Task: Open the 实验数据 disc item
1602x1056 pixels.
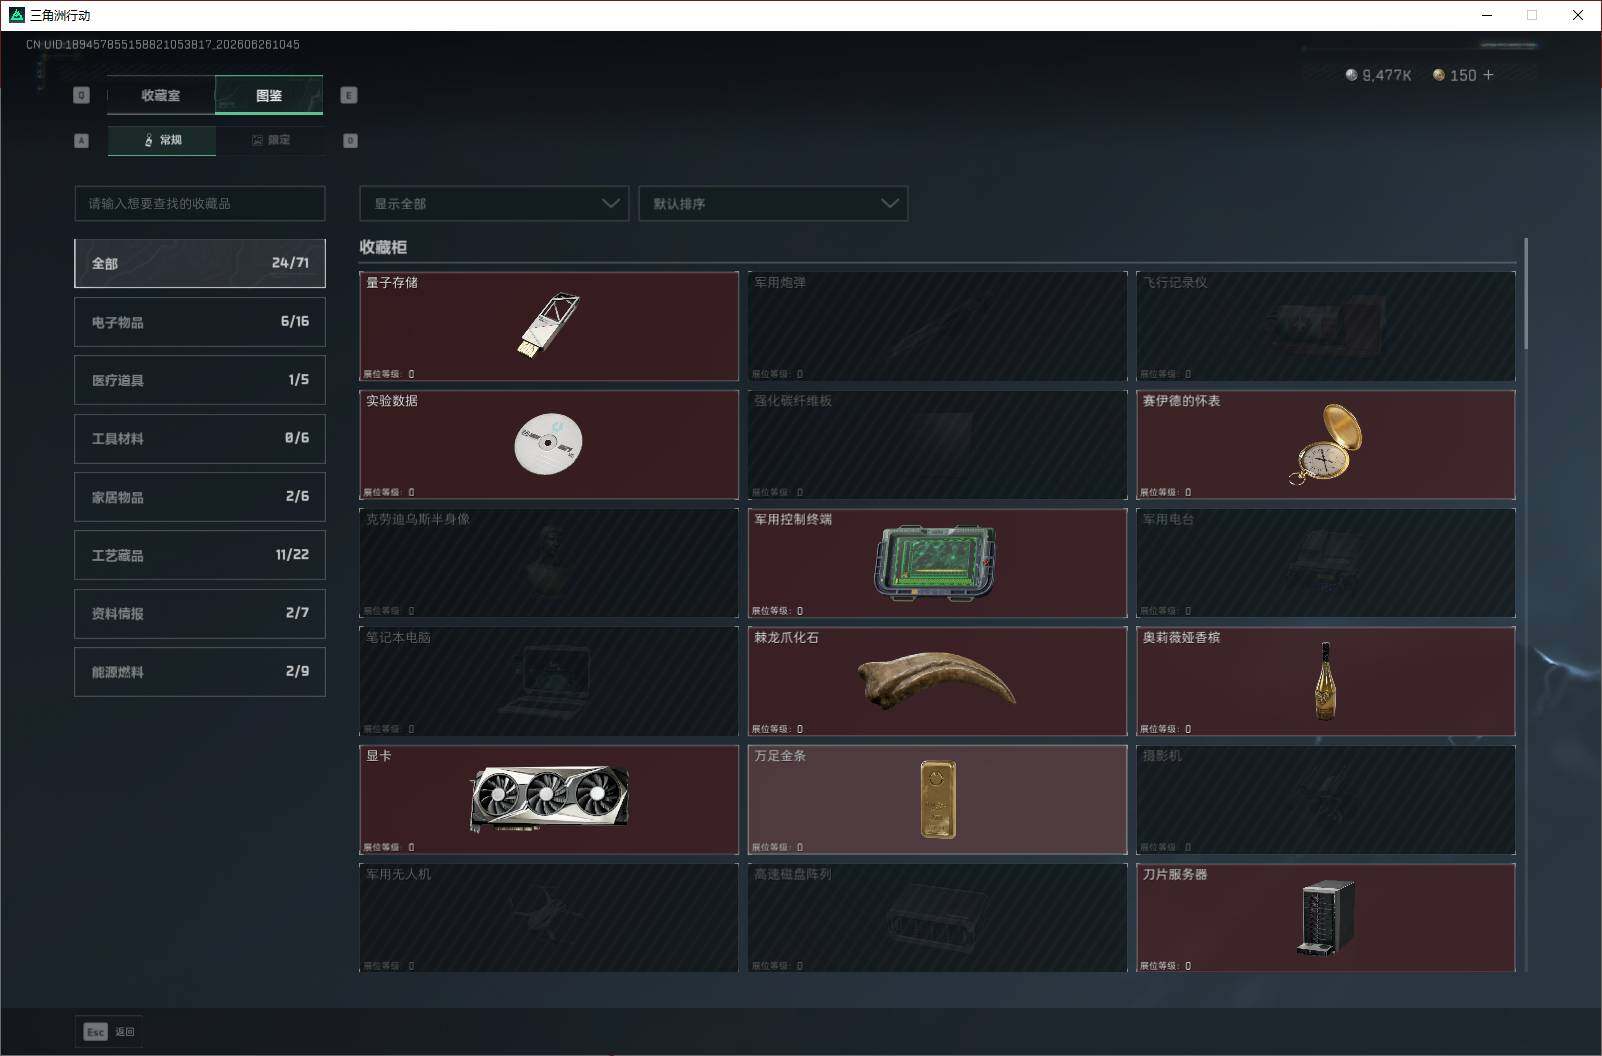Action: click(x=549, y=444)
